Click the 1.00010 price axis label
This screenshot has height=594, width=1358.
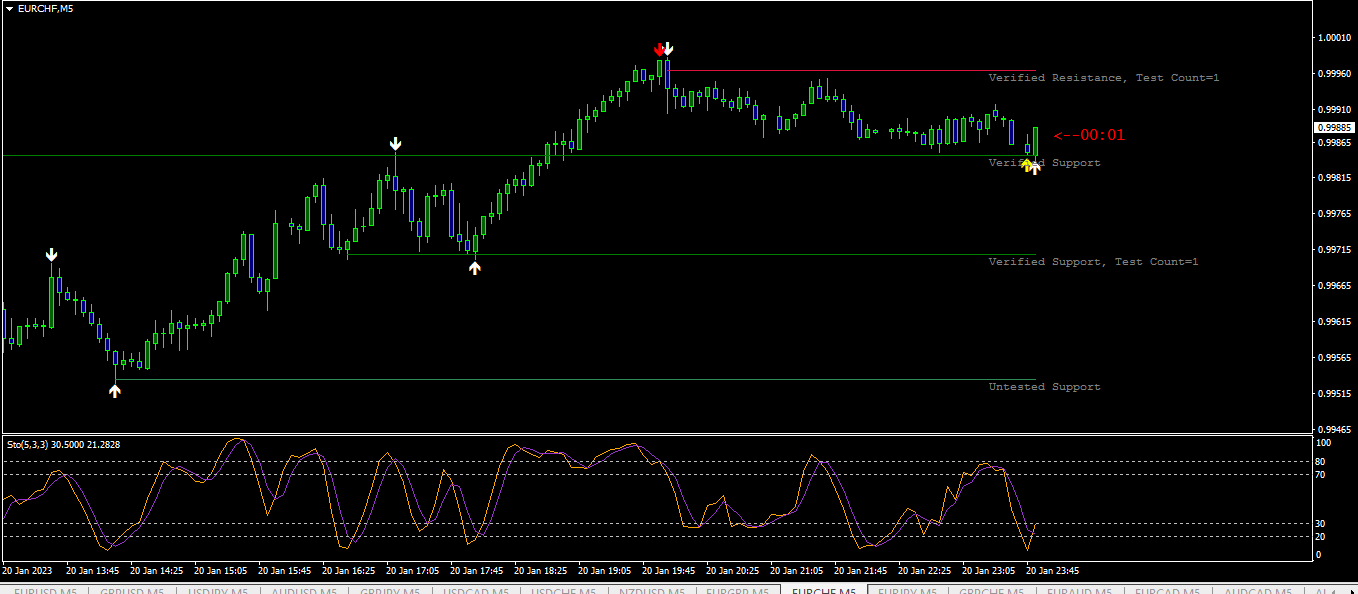1335,38
